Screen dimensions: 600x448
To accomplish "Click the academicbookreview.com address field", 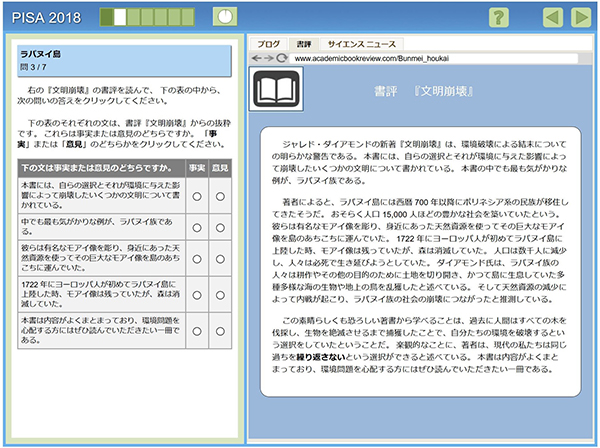I will coord(434,59).
